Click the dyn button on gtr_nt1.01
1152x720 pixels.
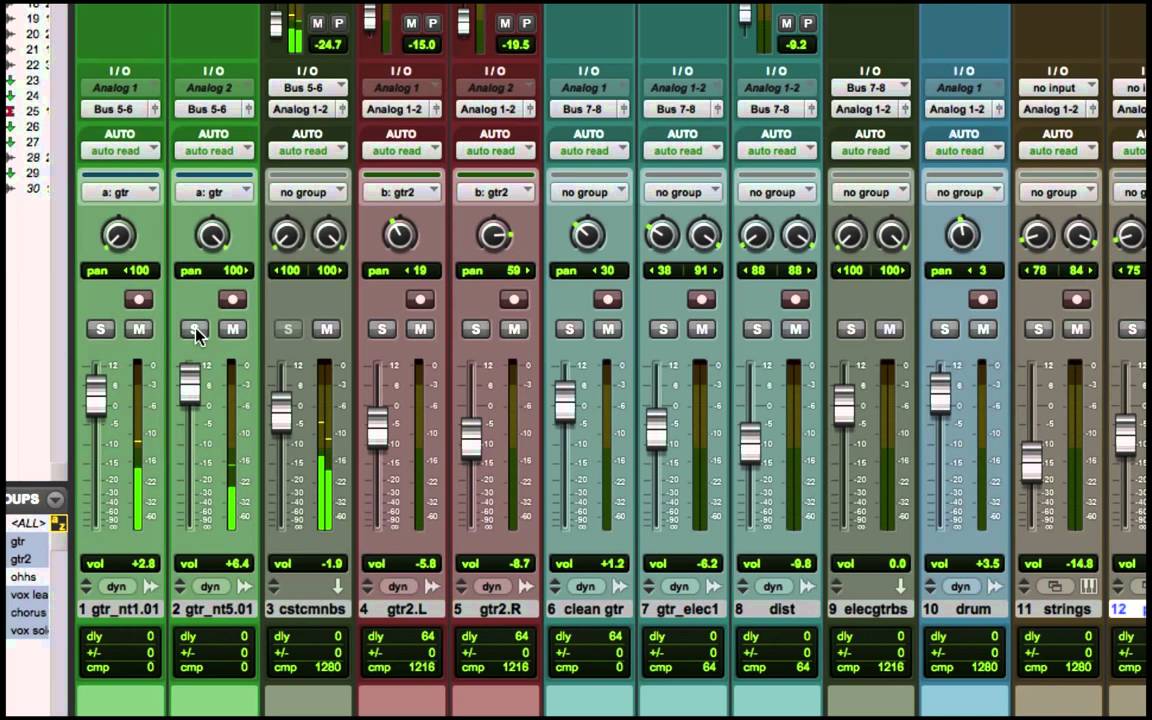(117, 586)
